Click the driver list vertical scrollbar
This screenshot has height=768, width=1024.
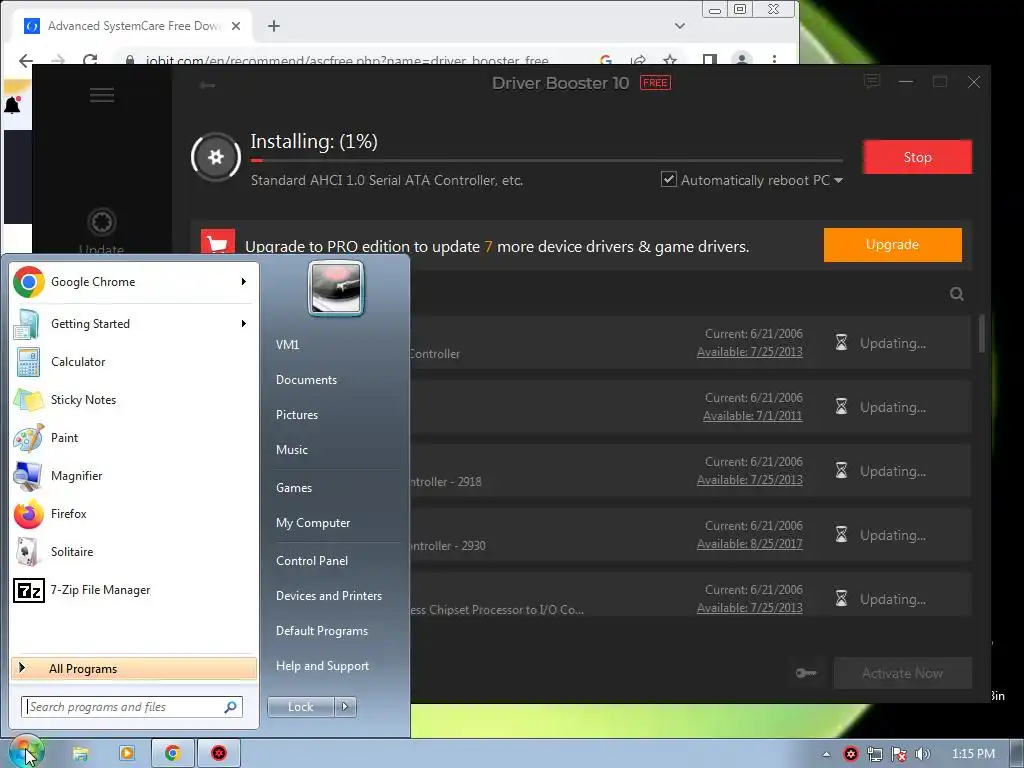[x=982, y=334]
